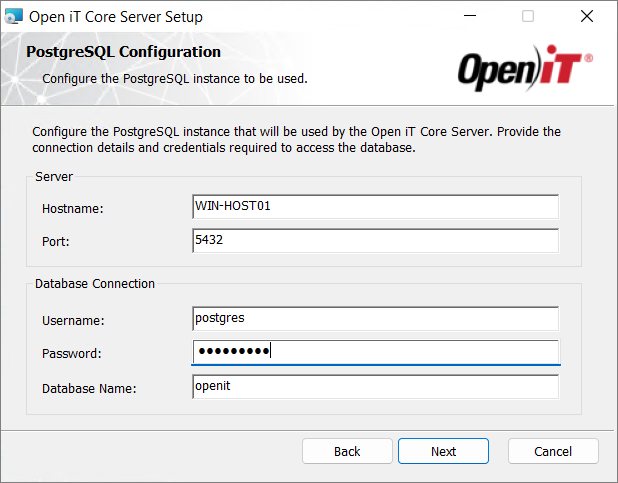Screen dimensions: 618x483
Task: Click the Open iT logo
Action: coord(525,68)
